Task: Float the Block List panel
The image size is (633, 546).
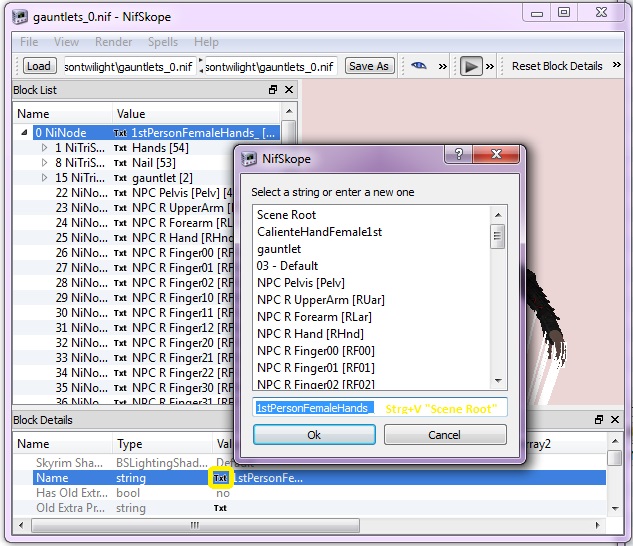Action: [x=273, y=90]
